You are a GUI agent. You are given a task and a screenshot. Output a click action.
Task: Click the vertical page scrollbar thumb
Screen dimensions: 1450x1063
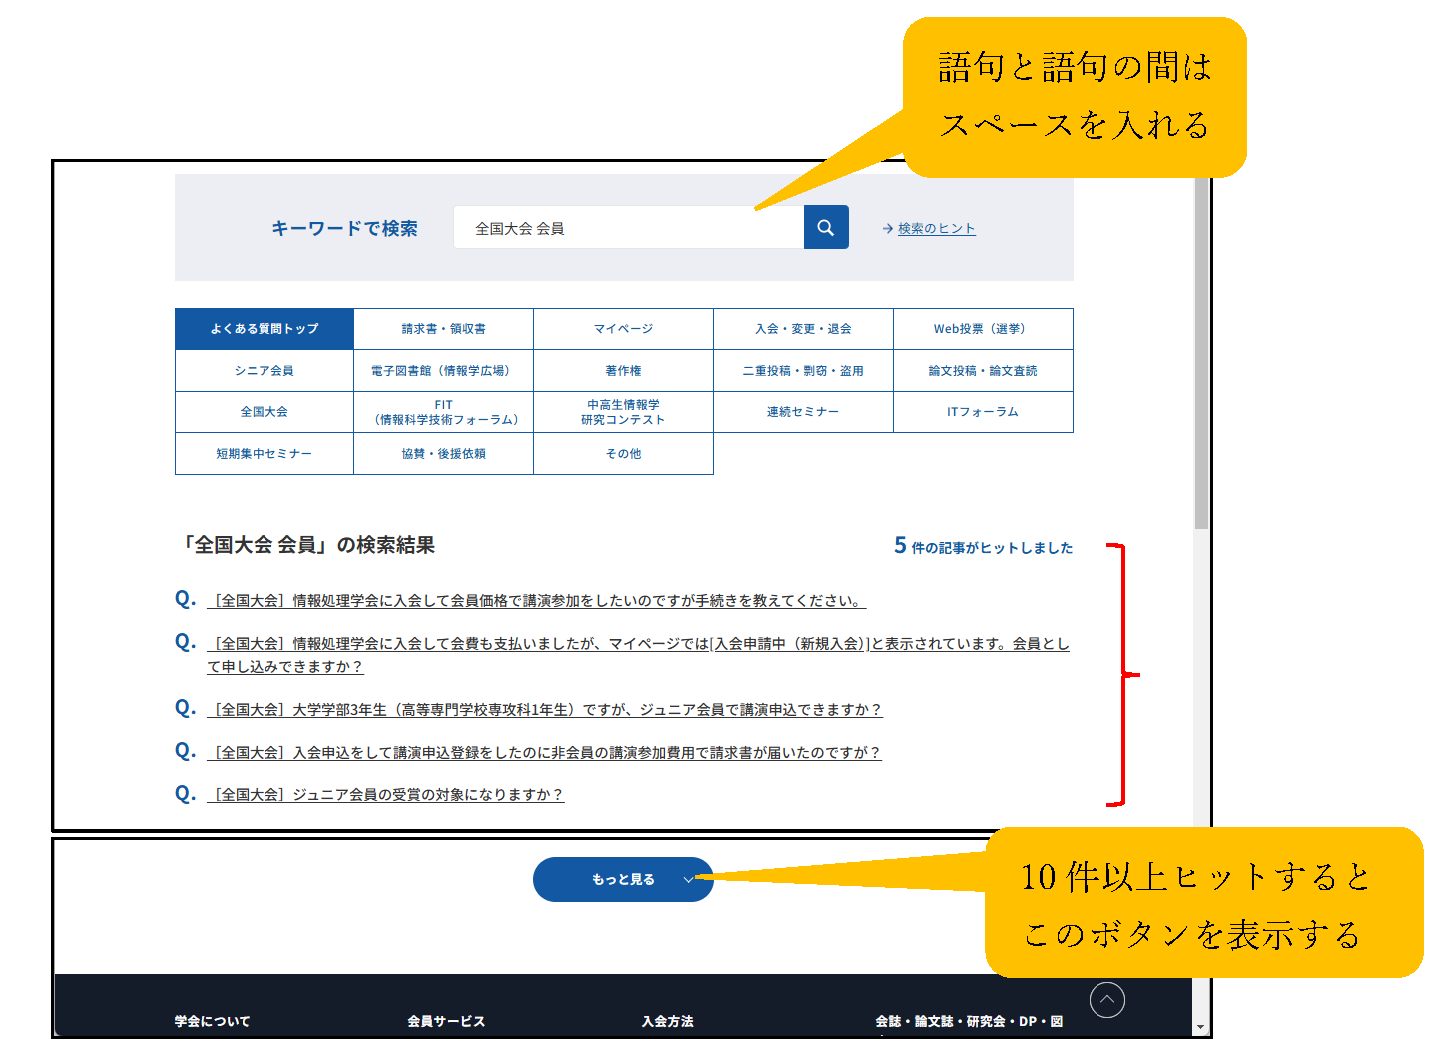tap(1201, 350)
